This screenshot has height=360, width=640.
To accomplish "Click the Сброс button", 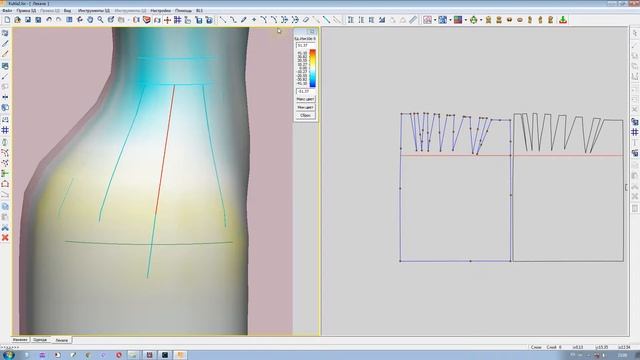I will click(x=305, y=116).
